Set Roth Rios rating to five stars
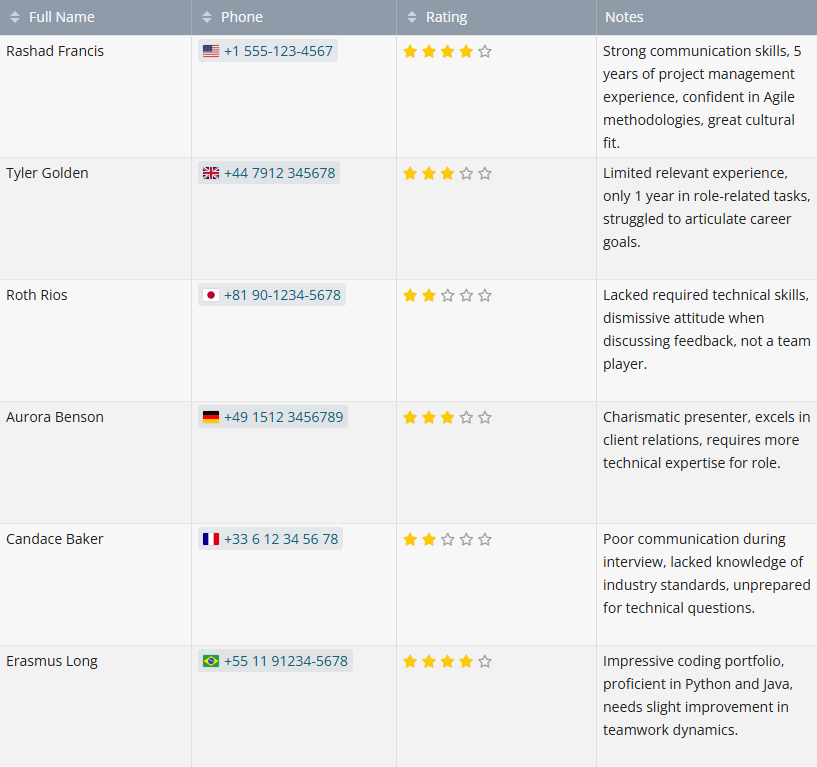 [x=485, y=295]
